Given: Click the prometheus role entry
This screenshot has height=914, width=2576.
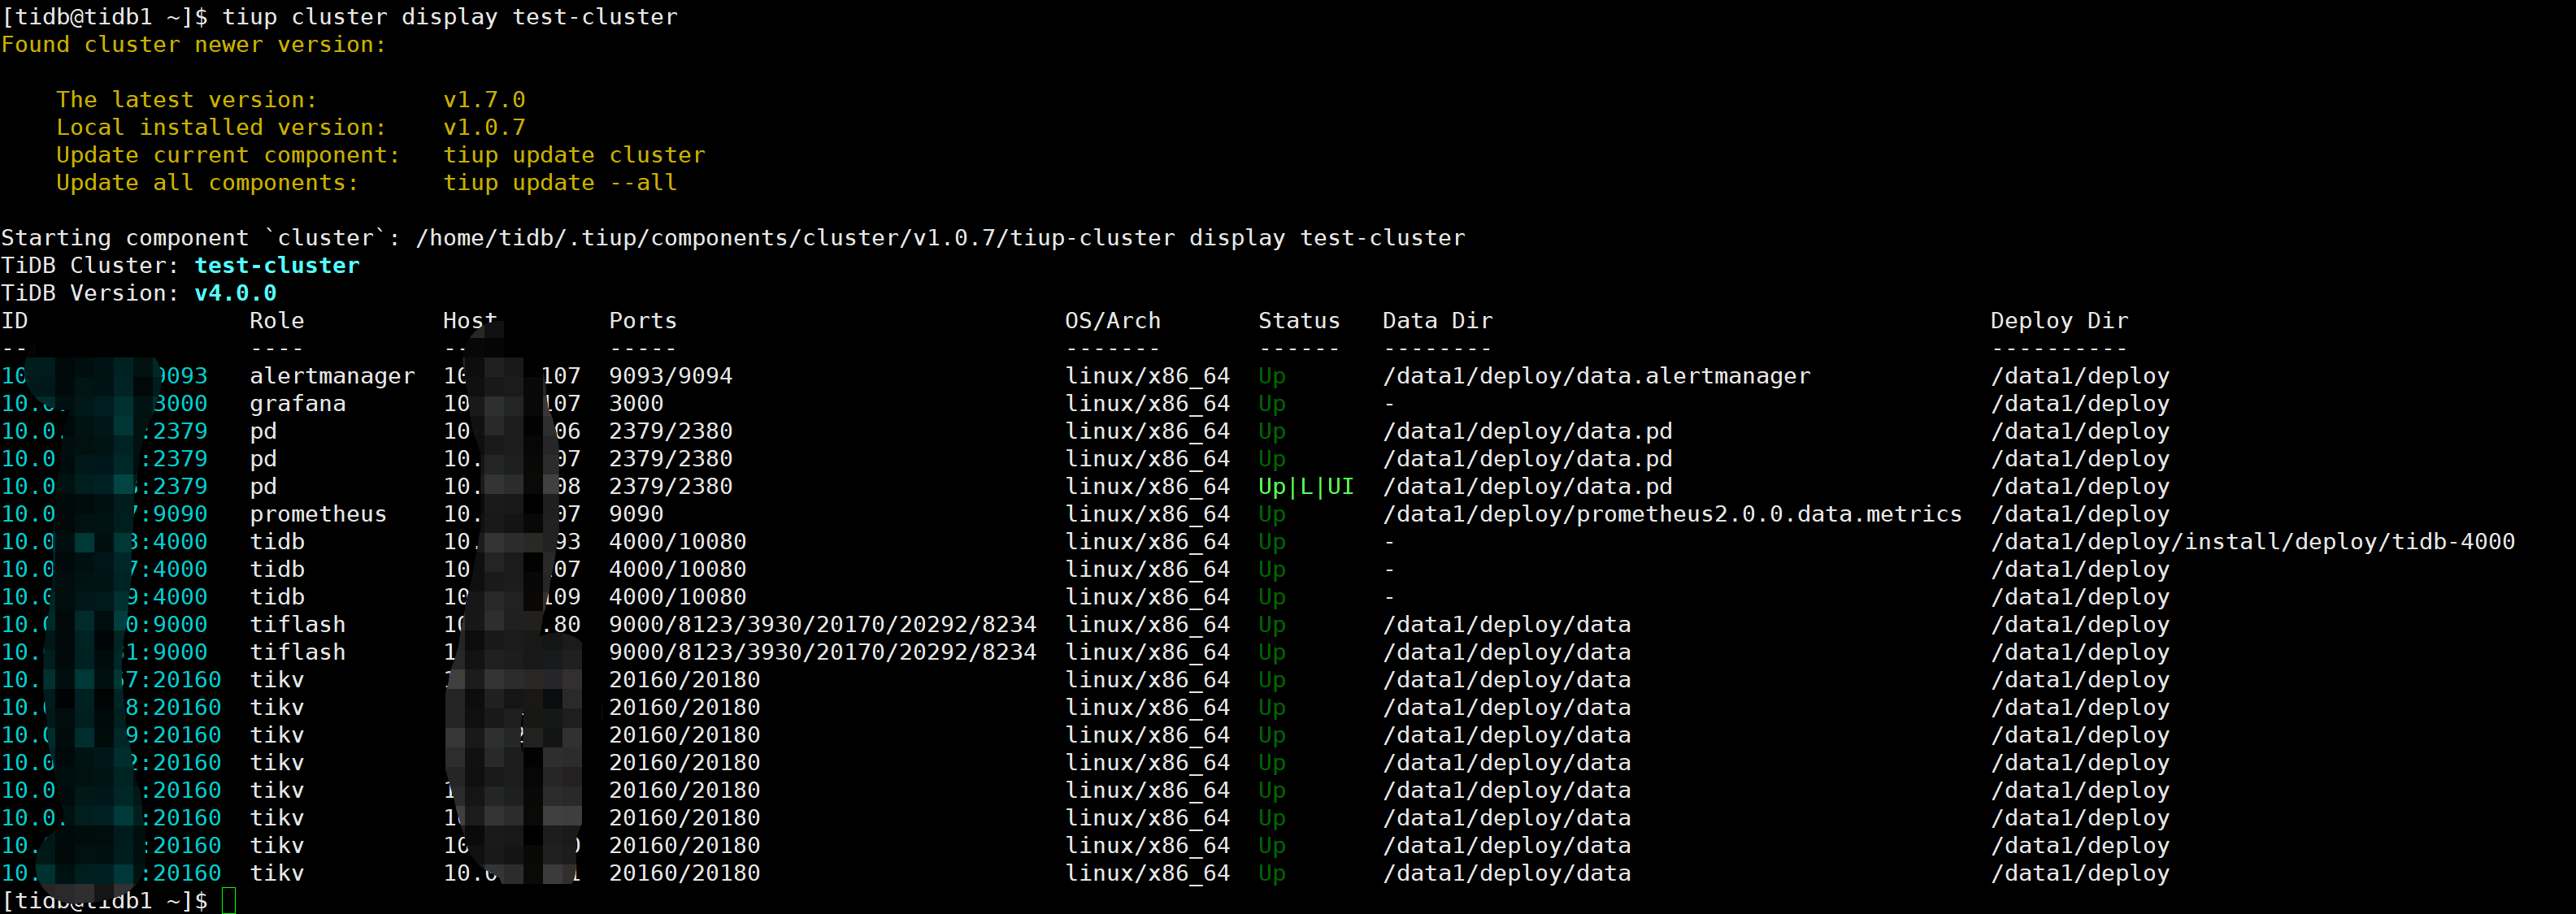Looking at the screenshot, I should [318, 514].
